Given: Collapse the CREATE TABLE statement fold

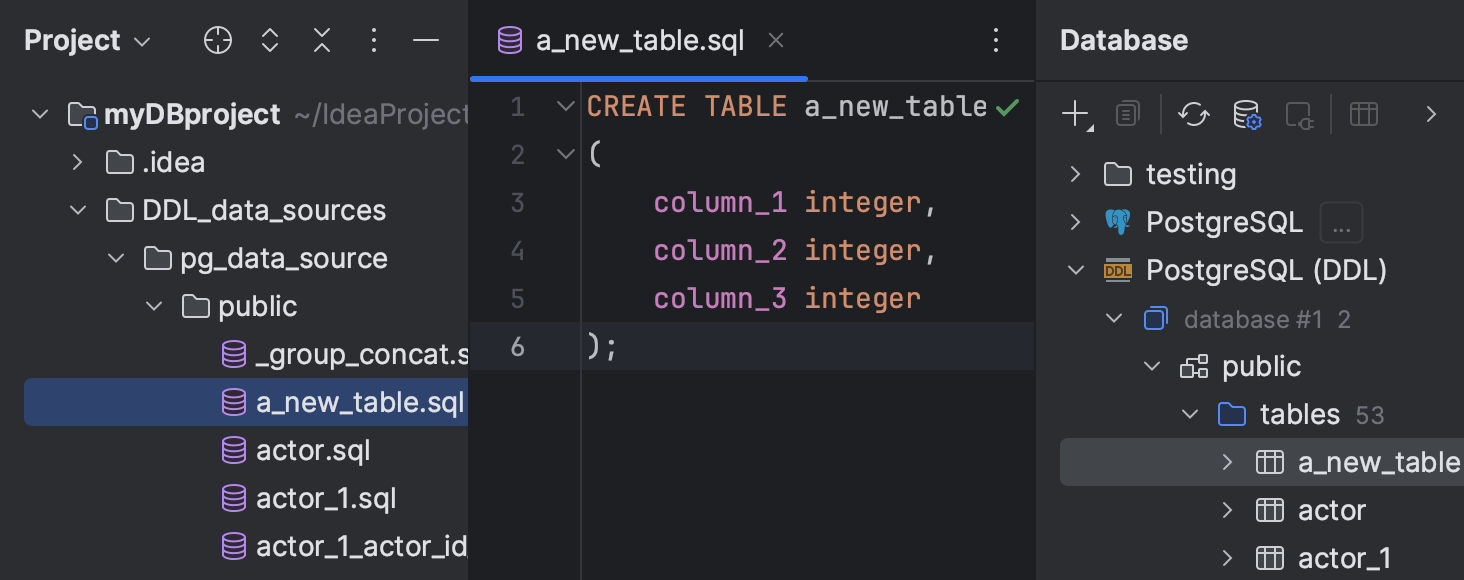Looking at the screenshot, I should (x=565, y=106).
